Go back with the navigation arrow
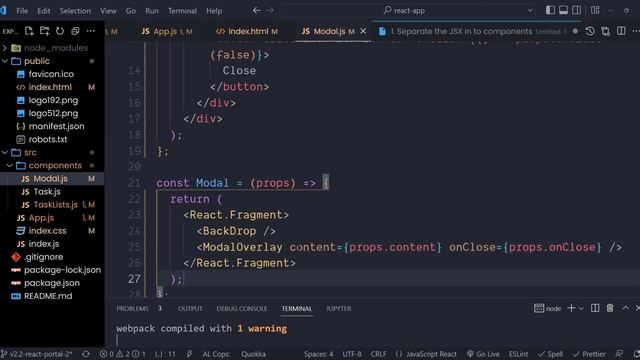The width and height of the screenshot is (640, 360). [256, 10]
